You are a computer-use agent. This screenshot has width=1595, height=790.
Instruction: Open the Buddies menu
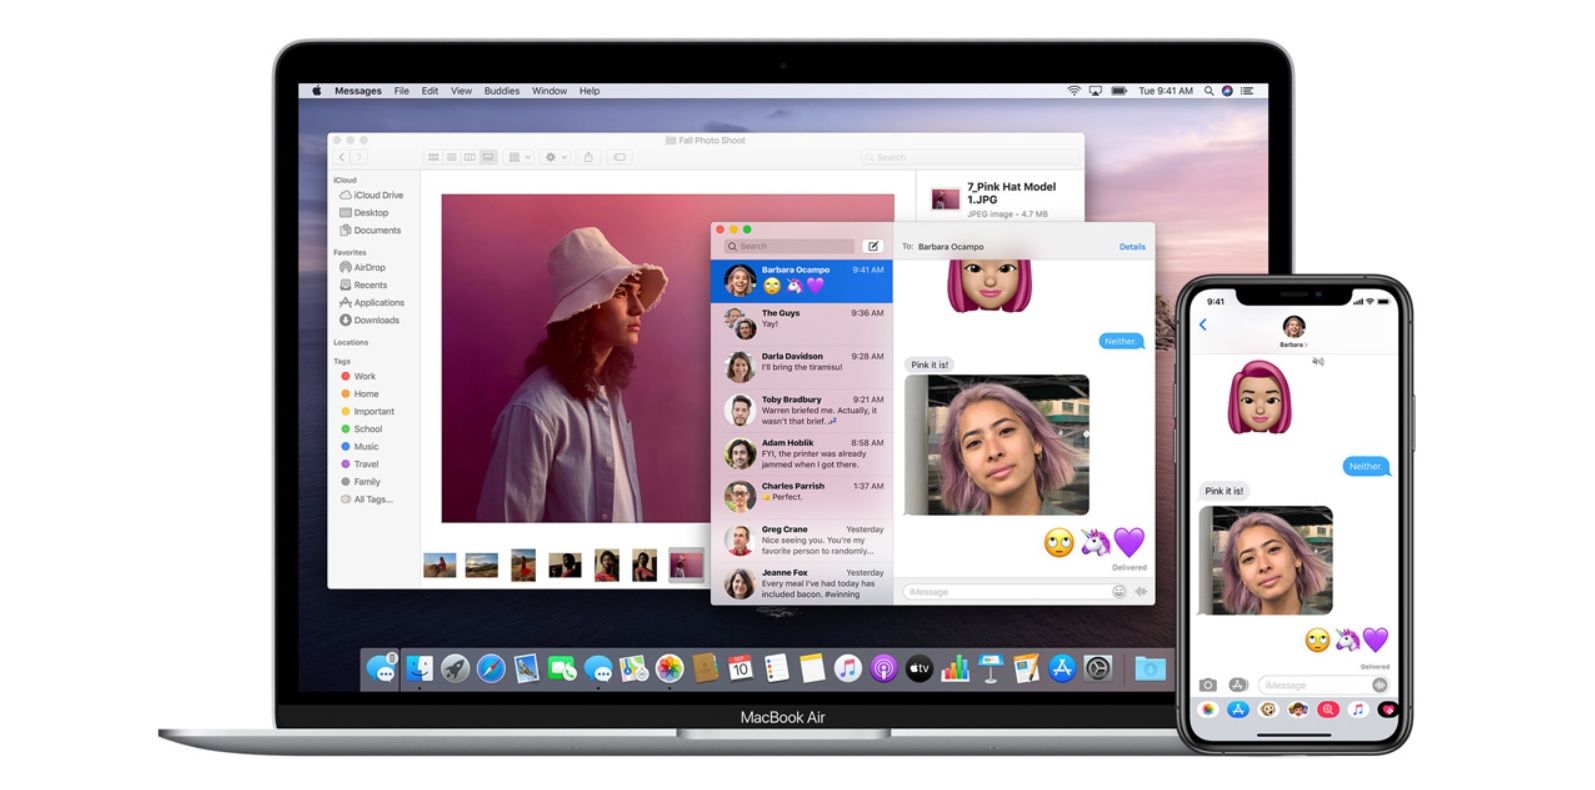point(502,91)
